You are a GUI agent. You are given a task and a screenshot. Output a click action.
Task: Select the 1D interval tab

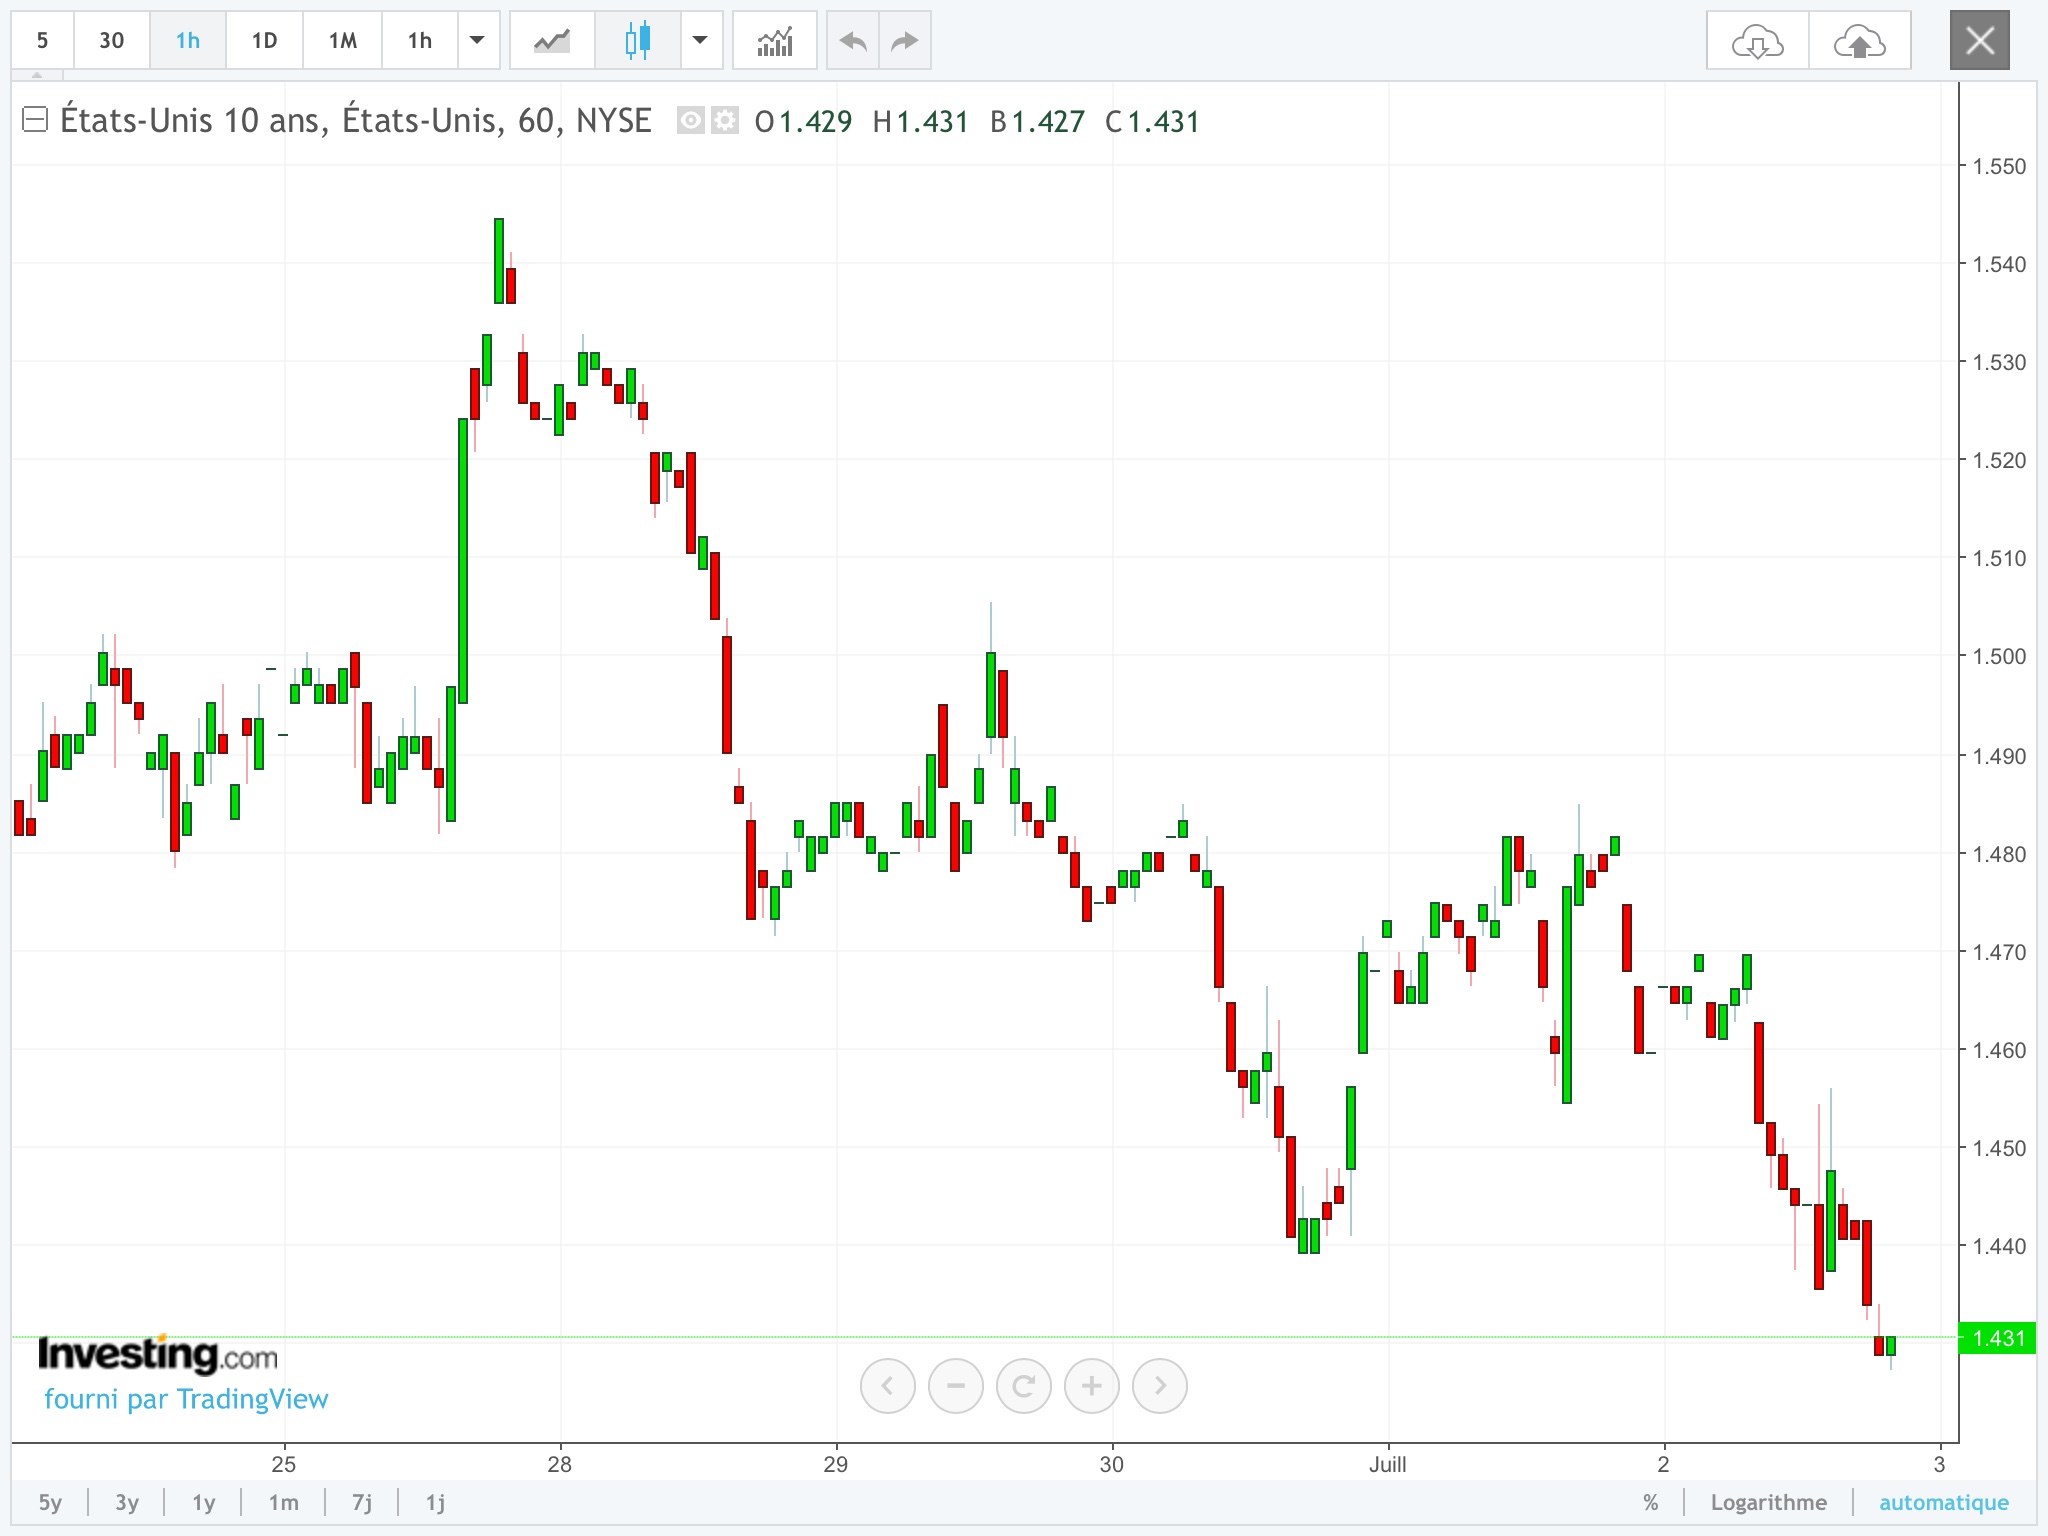click(x=264, y=41)
